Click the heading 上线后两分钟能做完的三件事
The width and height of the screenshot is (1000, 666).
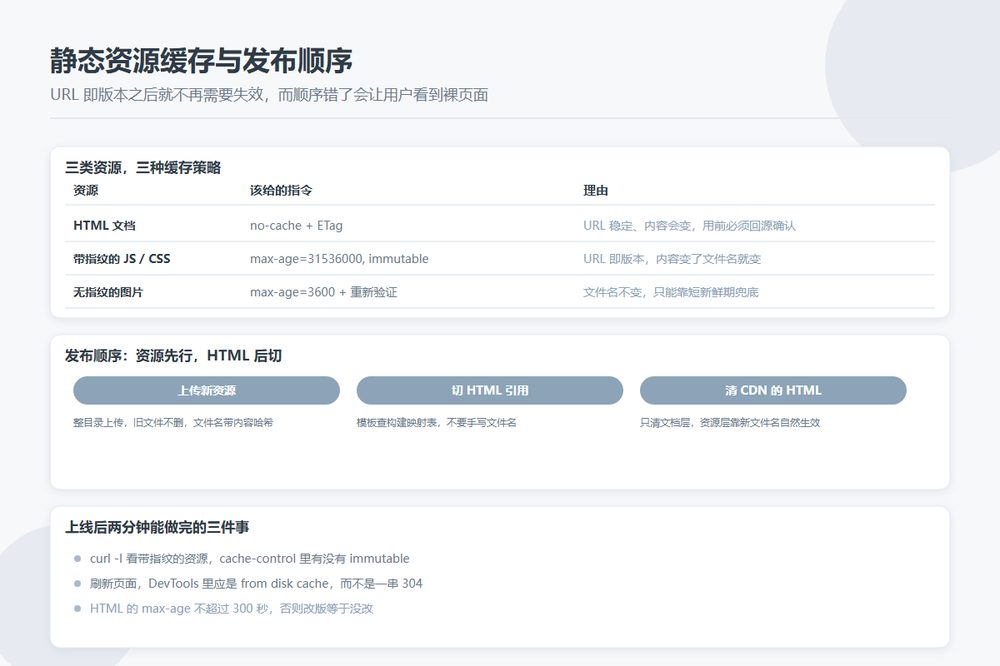pyautogui.click(x=157, y=527)
